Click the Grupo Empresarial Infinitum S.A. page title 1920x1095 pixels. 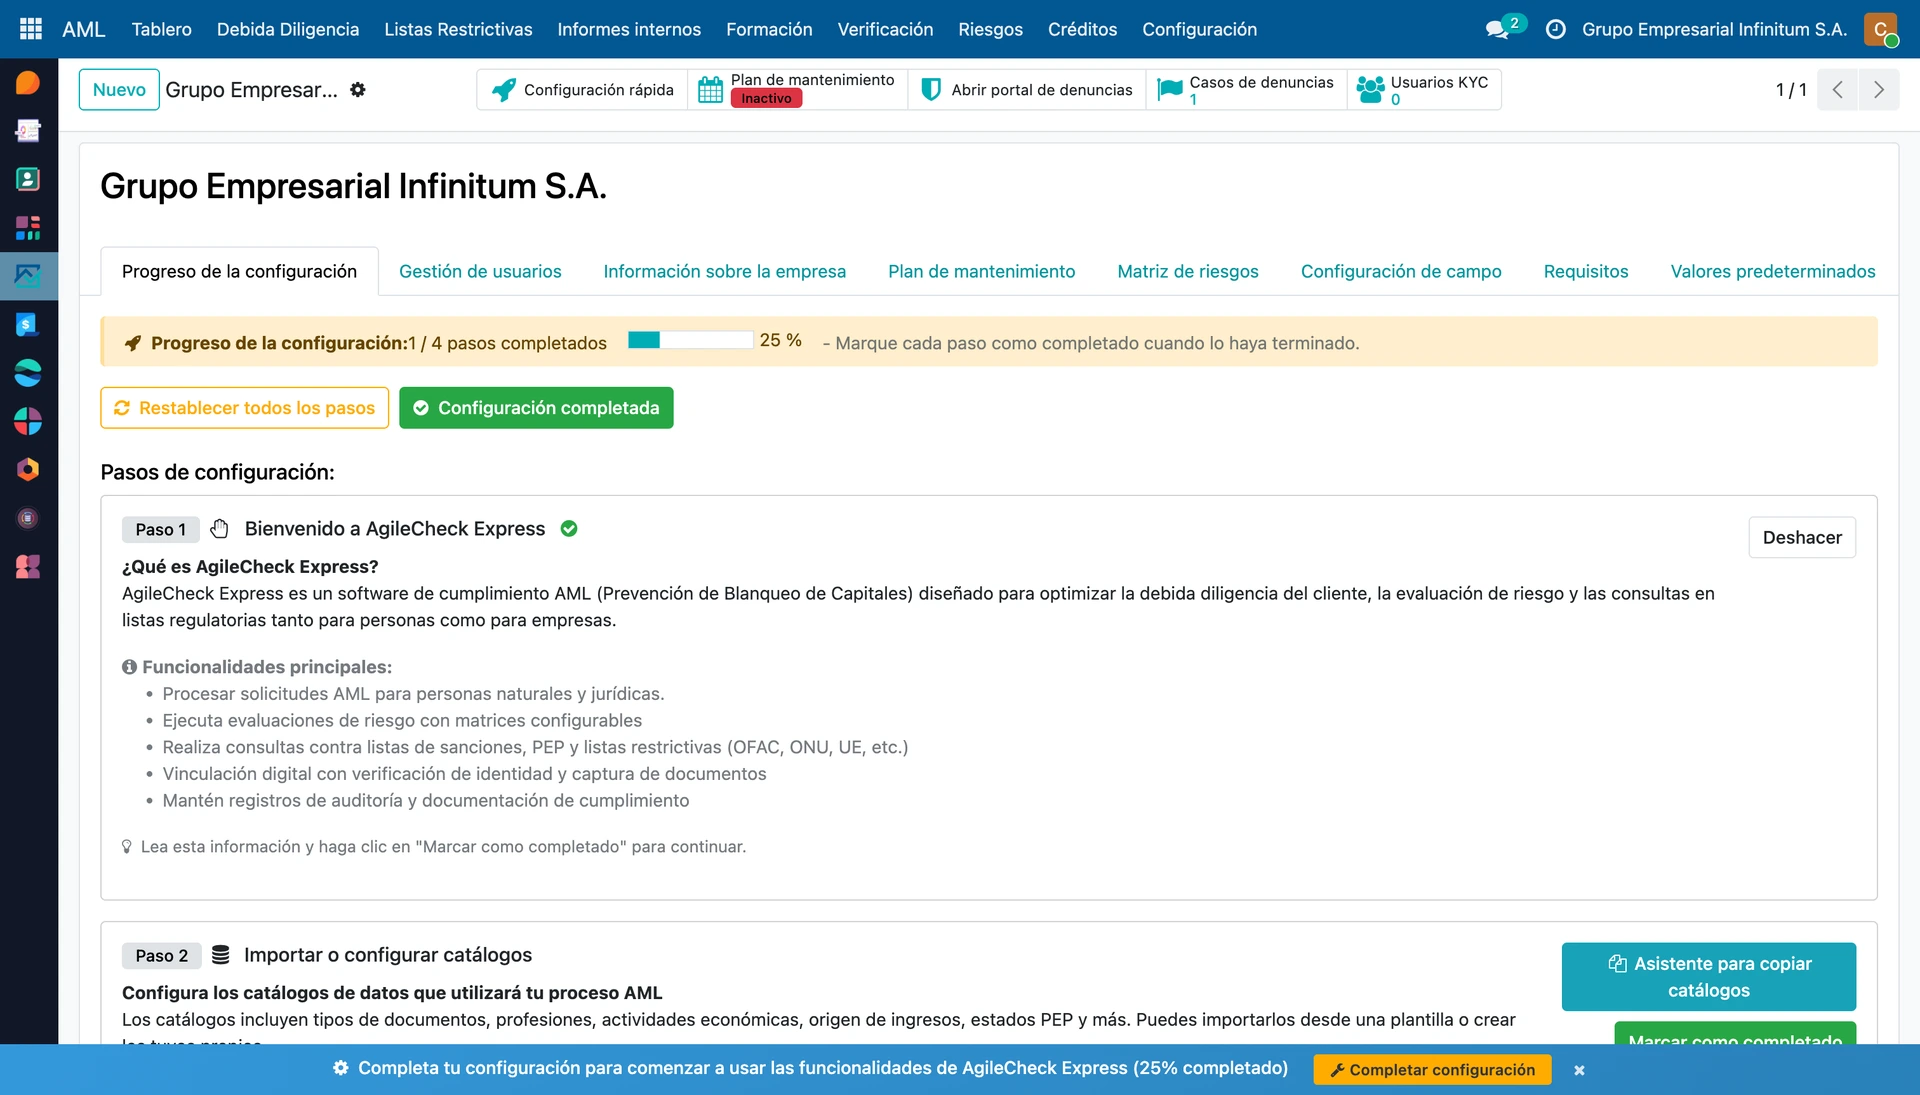(x=354, y=186)
